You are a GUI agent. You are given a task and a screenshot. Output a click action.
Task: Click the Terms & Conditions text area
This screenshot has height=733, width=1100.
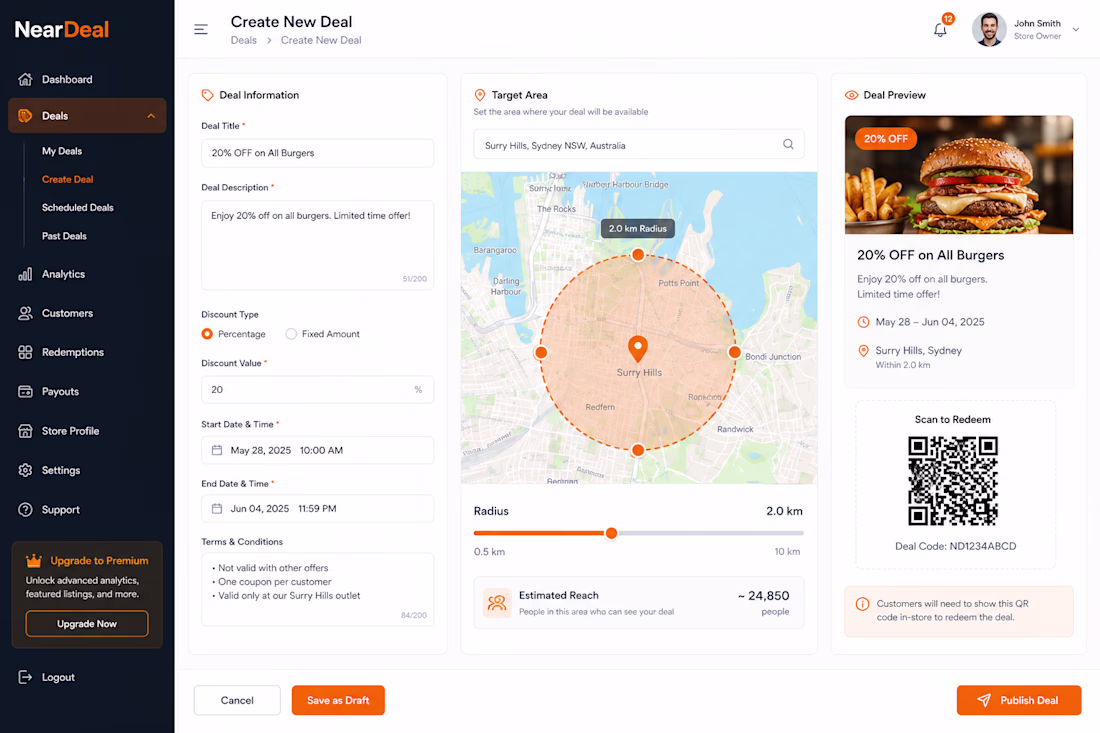tap(318, 589)
